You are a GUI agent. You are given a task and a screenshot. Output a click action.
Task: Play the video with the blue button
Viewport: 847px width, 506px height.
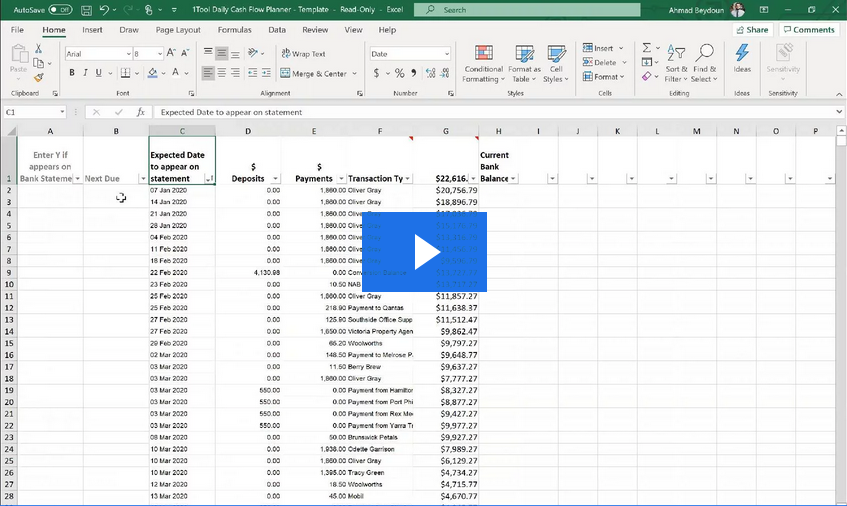pyautogui.click(x=424, y=252)
